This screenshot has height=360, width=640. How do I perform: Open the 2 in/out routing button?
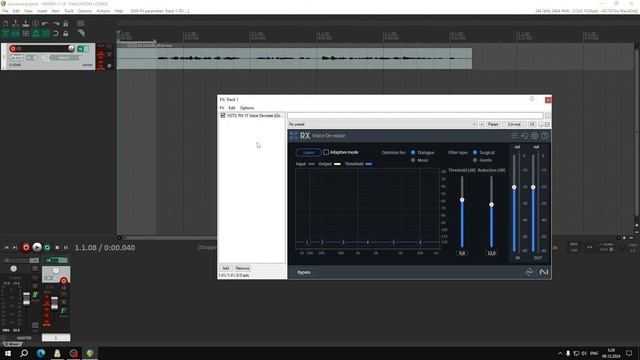pos(514,124)
